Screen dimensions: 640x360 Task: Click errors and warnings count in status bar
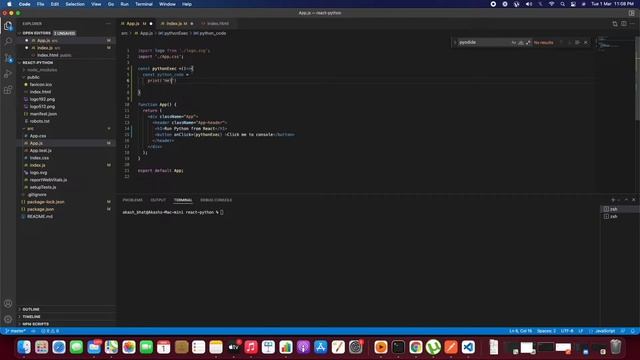pyautogui.click(x=50, y=331)
